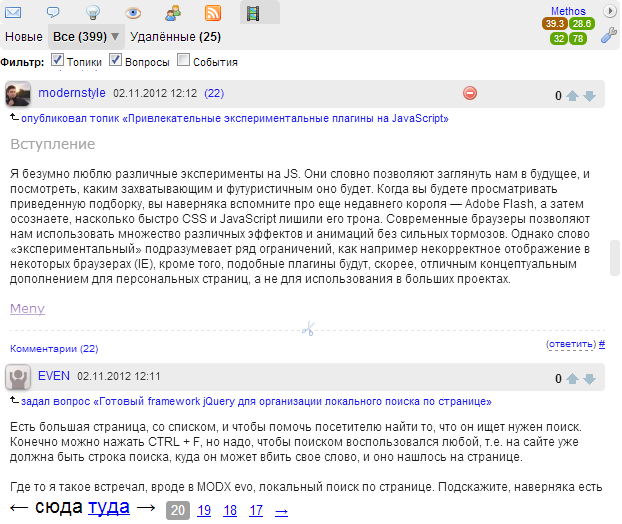Click the light bulb ideas icon

tap(93, 13)
